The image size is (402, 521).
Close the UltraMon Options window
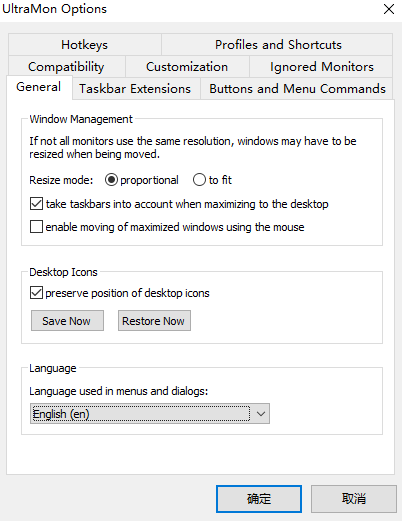coord(389,9)
